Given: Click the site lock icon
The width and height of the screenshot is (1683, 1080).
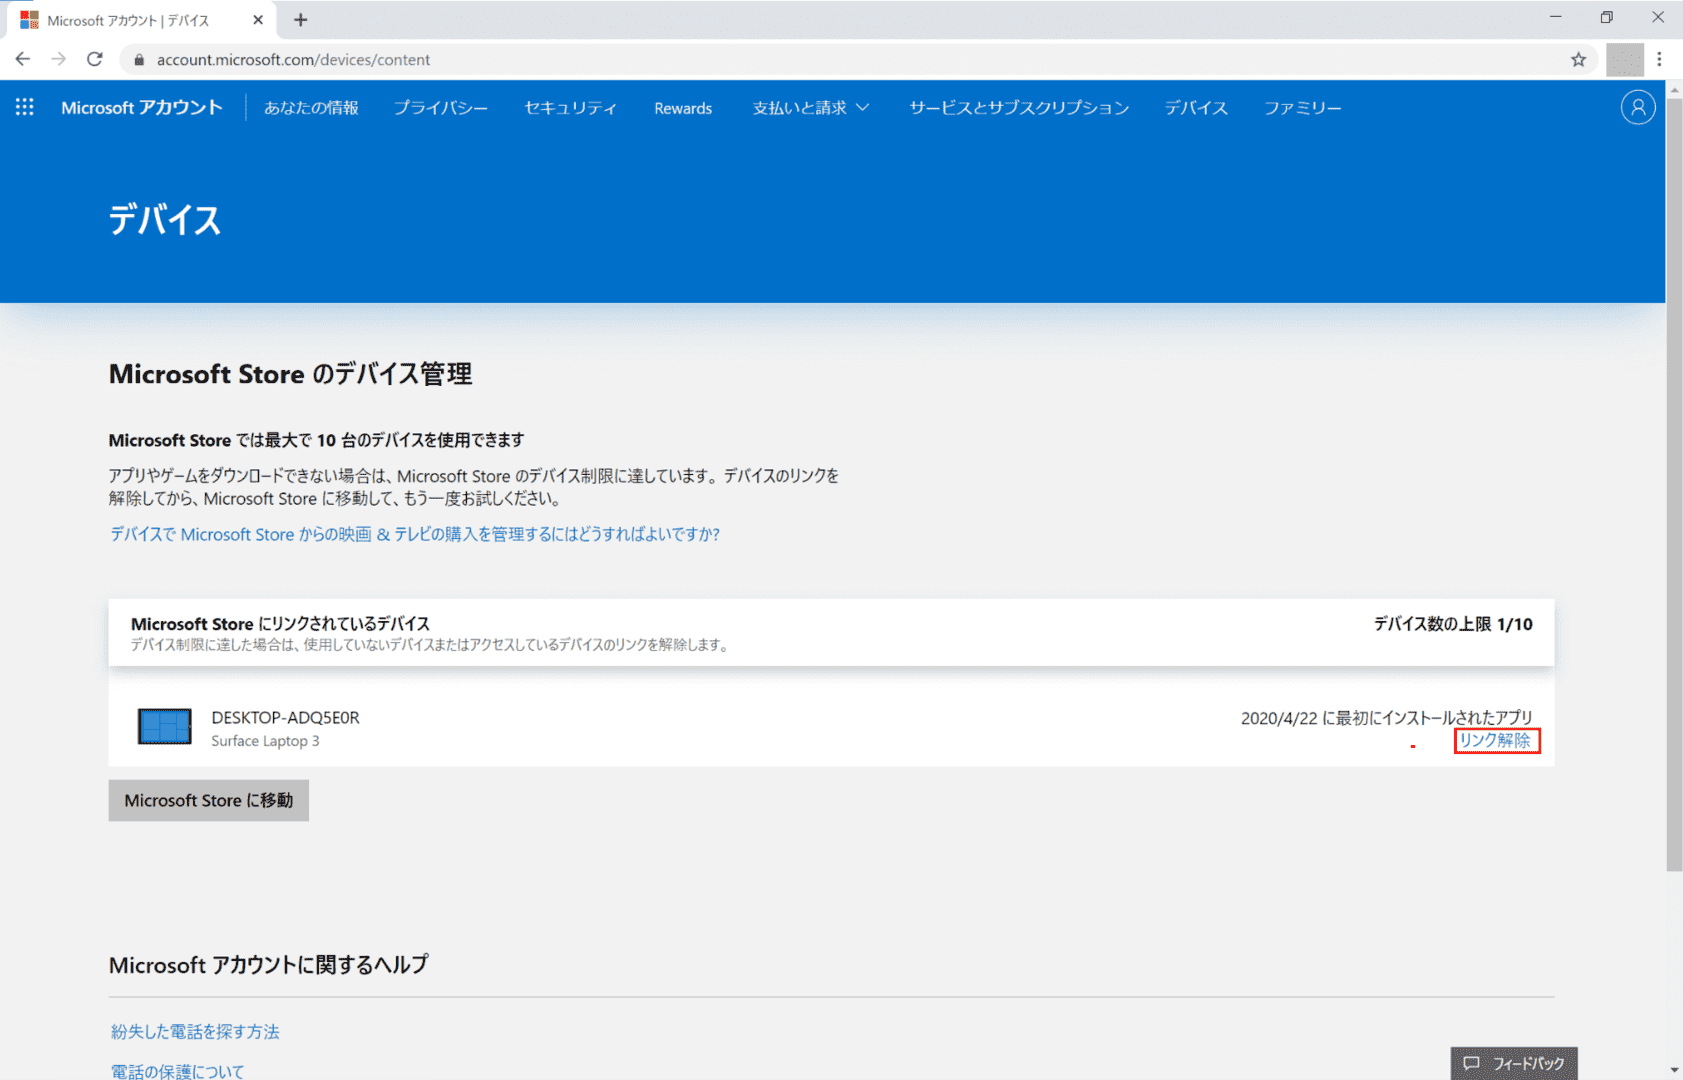Looking at the screenshot, I should coord(139,60).
